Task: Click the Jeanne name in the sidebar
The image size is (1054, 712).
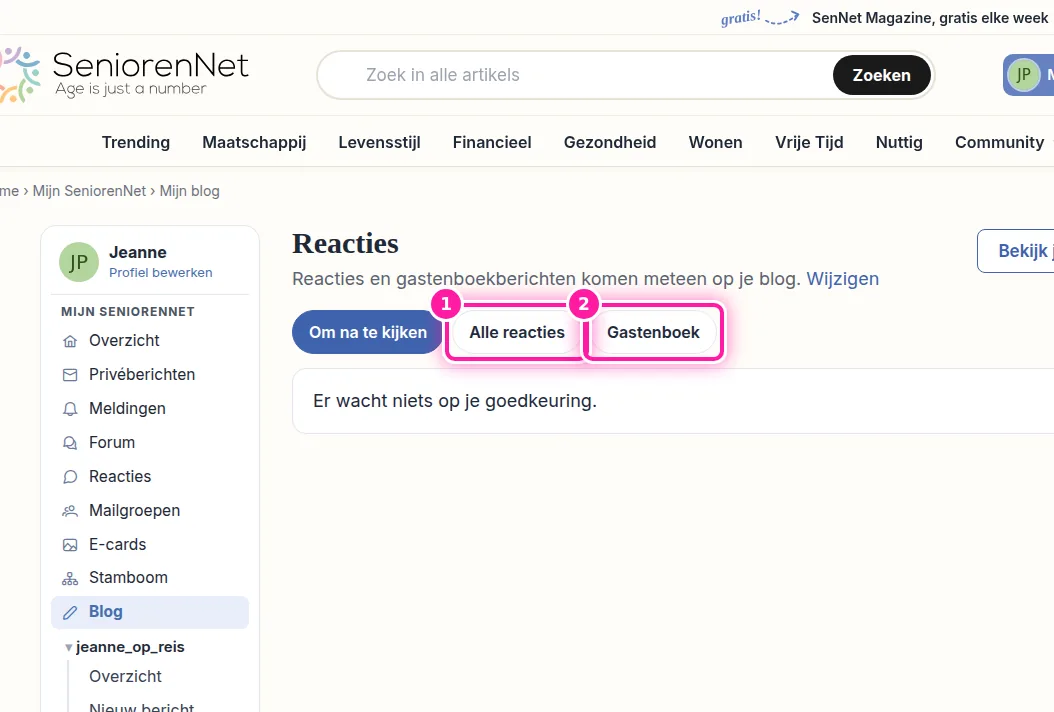Action: point(138,252)
